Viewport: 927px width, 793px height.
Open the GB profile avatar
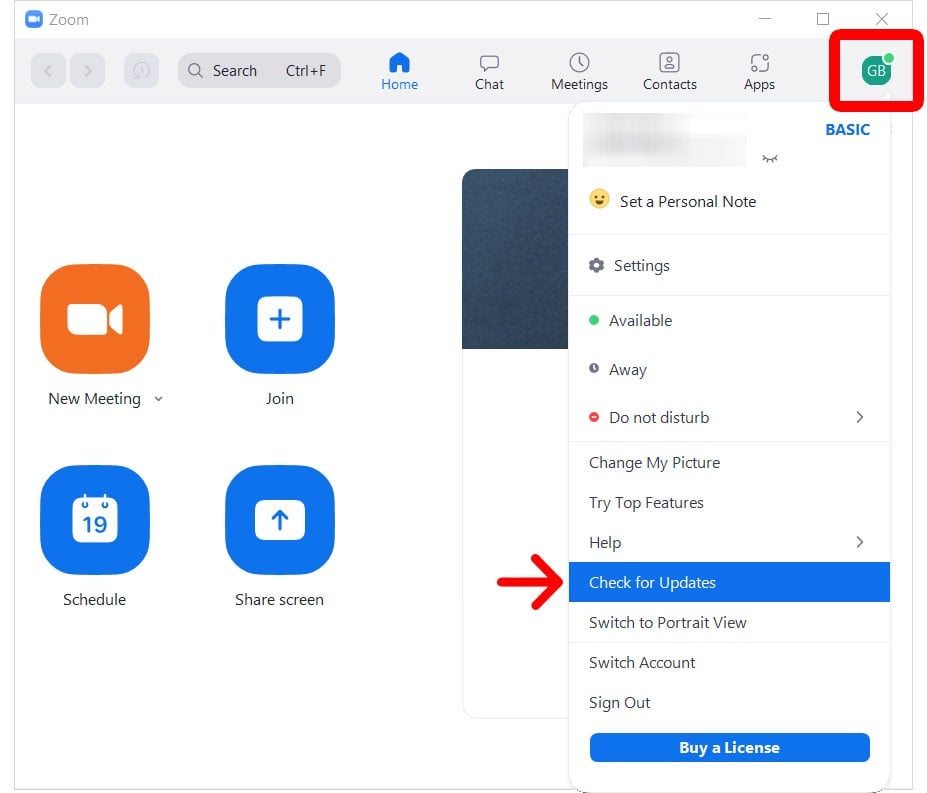coord(875,71)
